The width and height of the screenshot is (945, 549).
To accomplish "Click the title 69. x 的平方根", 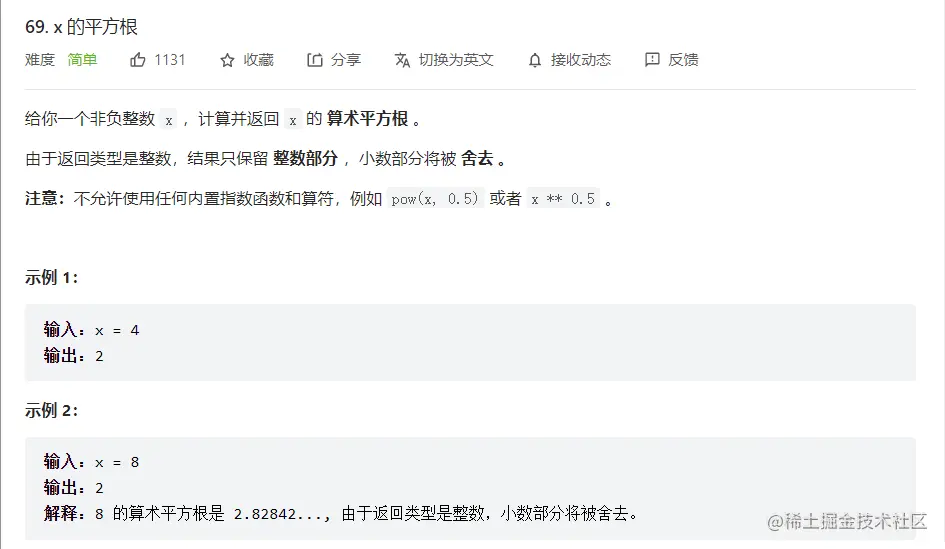I will 81,27.
